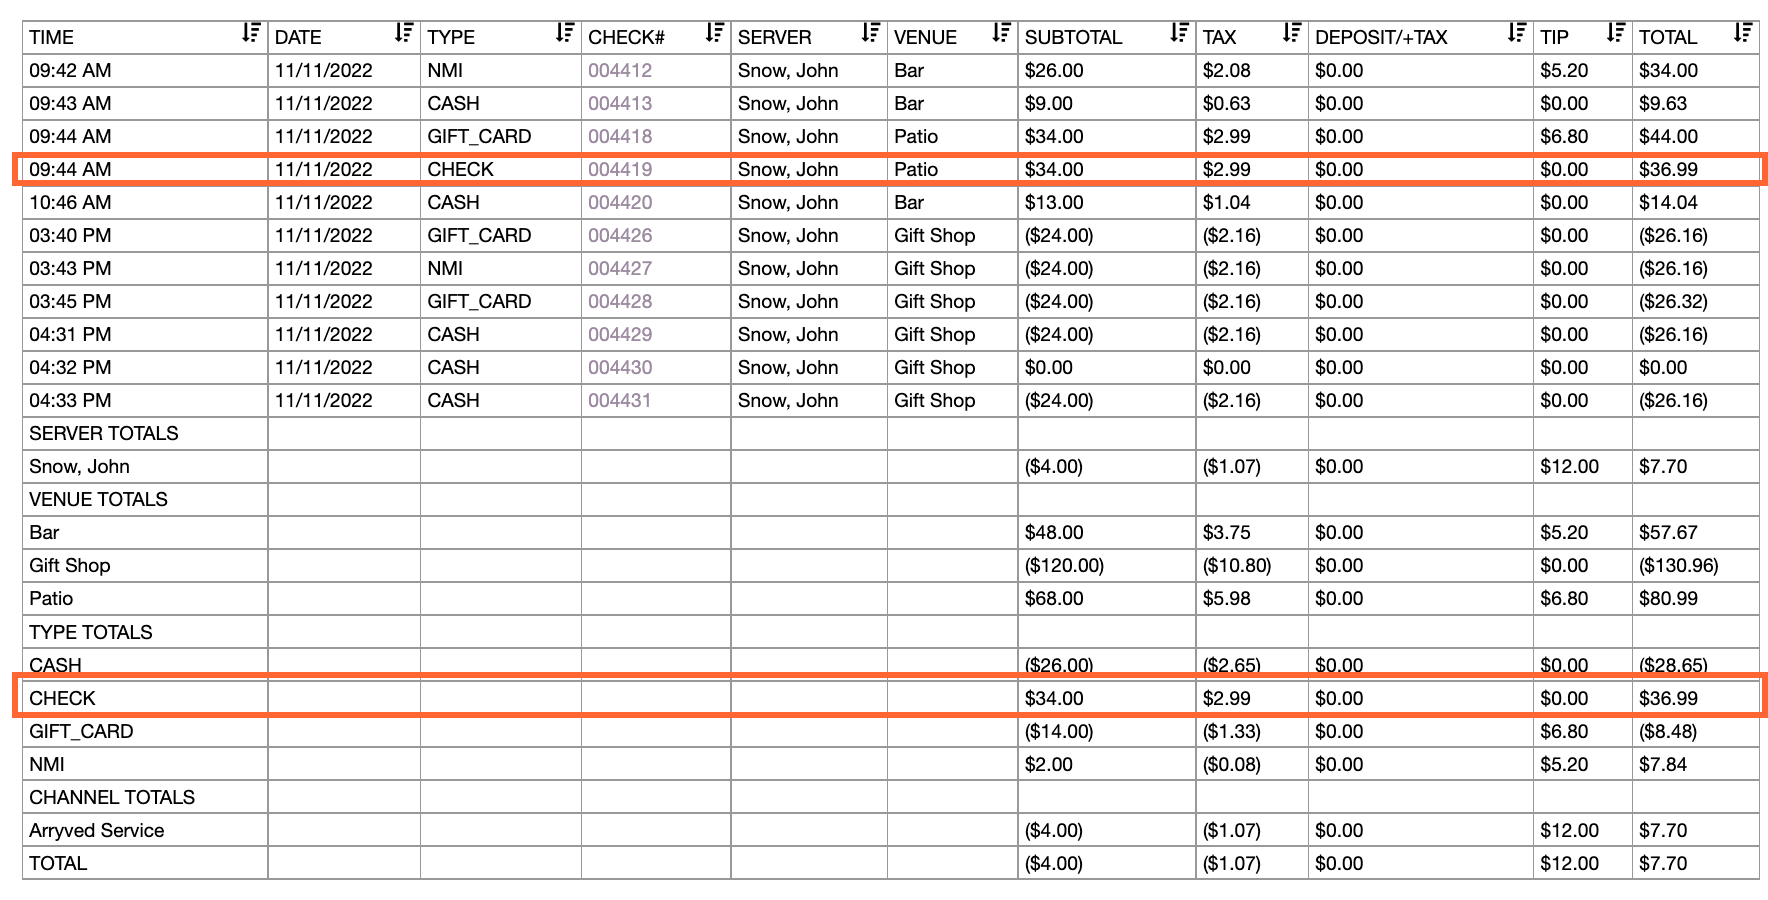Select the NMI type totals row label
Screen dimensions: 1768x900
[x=47, y=764]
